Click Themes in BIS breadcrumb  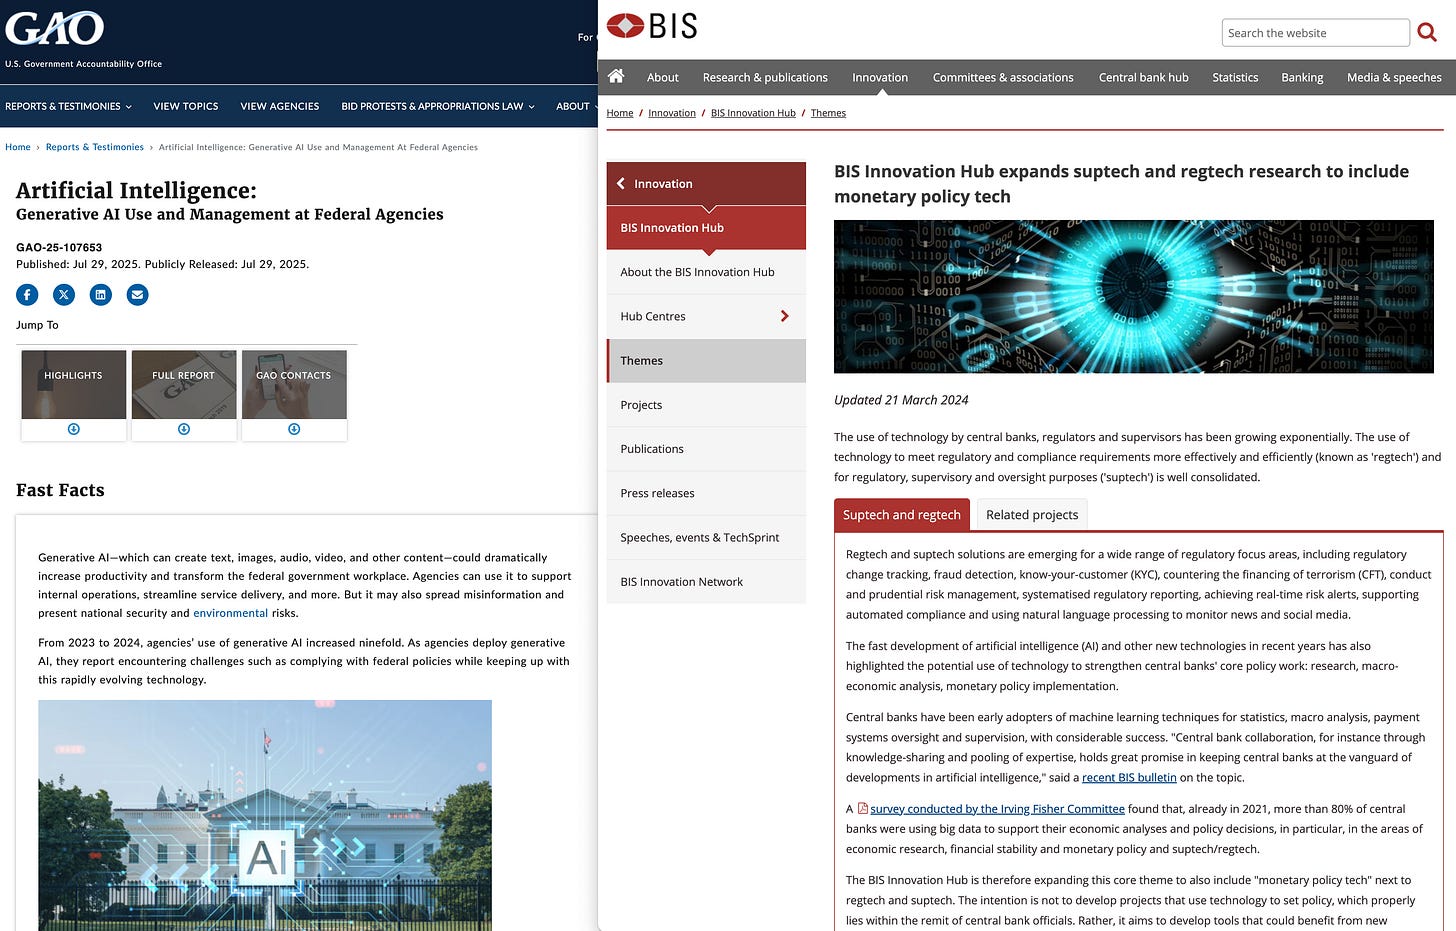pyautogui.click(x=828, y=113)
